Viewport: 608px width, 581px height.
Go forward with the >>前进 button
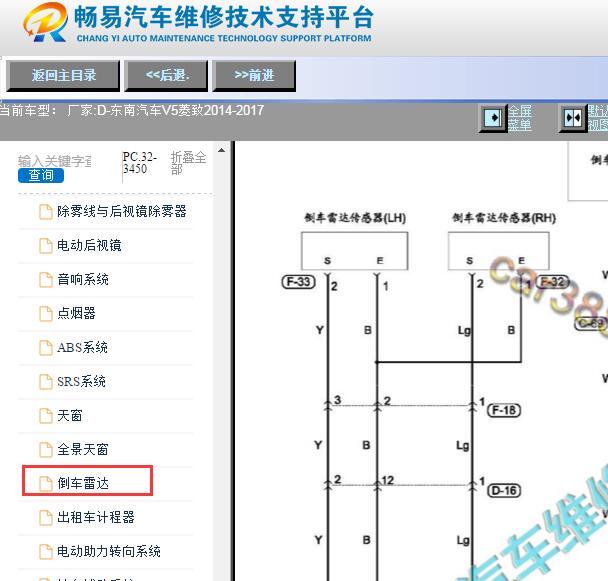tap(254, 76)
